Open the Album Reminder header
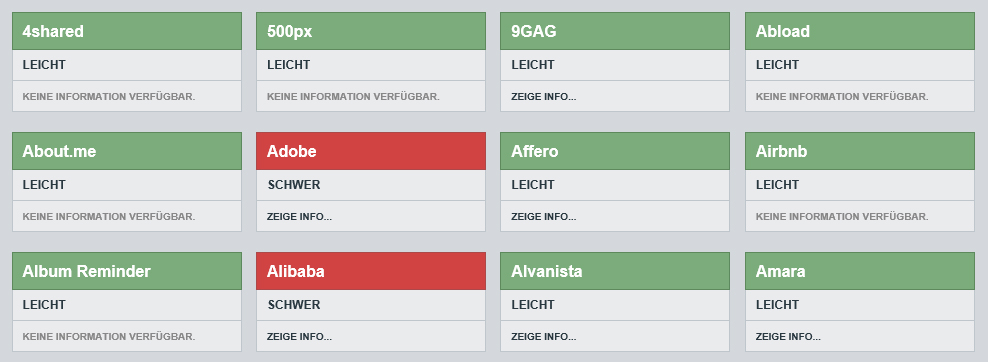Image resolution: width=988 pixels, height=362 pixels. (127, 271)
